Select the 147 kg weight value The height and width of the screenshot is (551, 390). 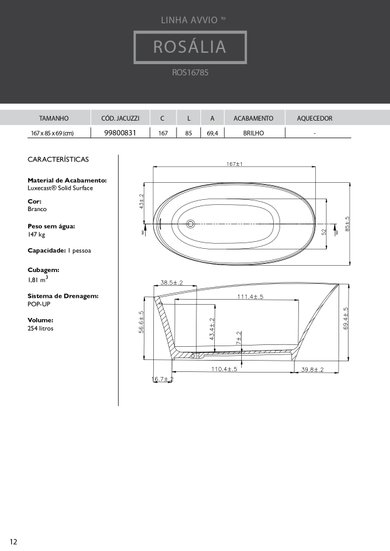[x=37, y=234]
